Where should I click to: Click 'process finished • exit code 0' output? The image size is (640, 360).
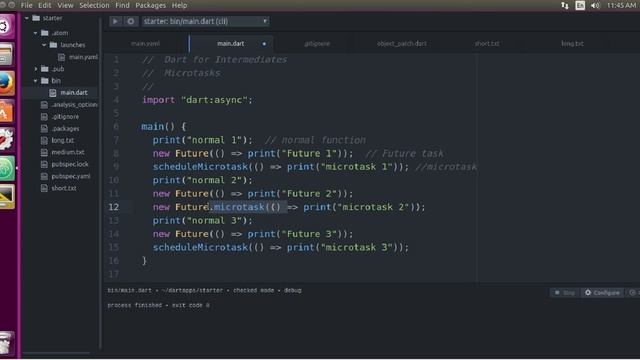click(x=159, y=305)
